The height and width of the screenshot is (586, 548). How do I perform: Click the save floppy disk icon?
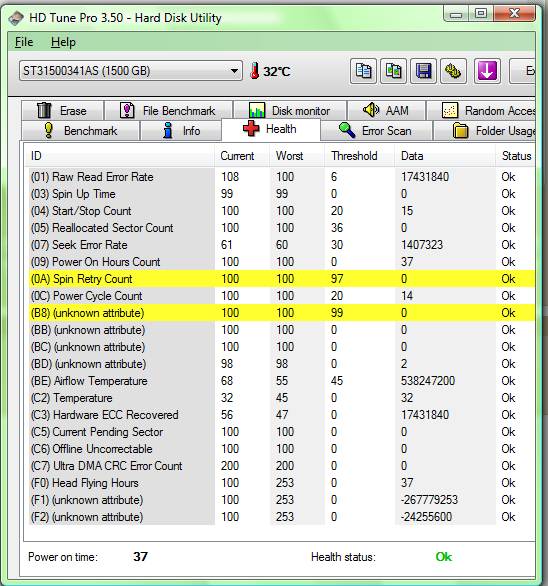click(x=423, y=71)
